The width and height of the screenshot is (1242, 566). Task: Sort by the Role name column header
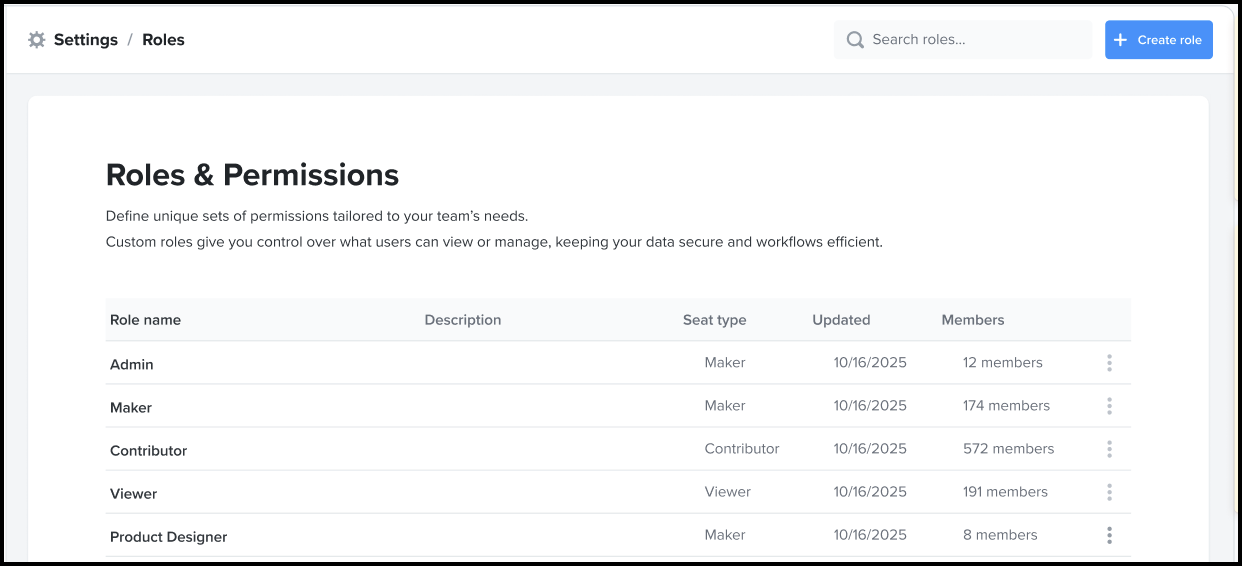[145, 320]
